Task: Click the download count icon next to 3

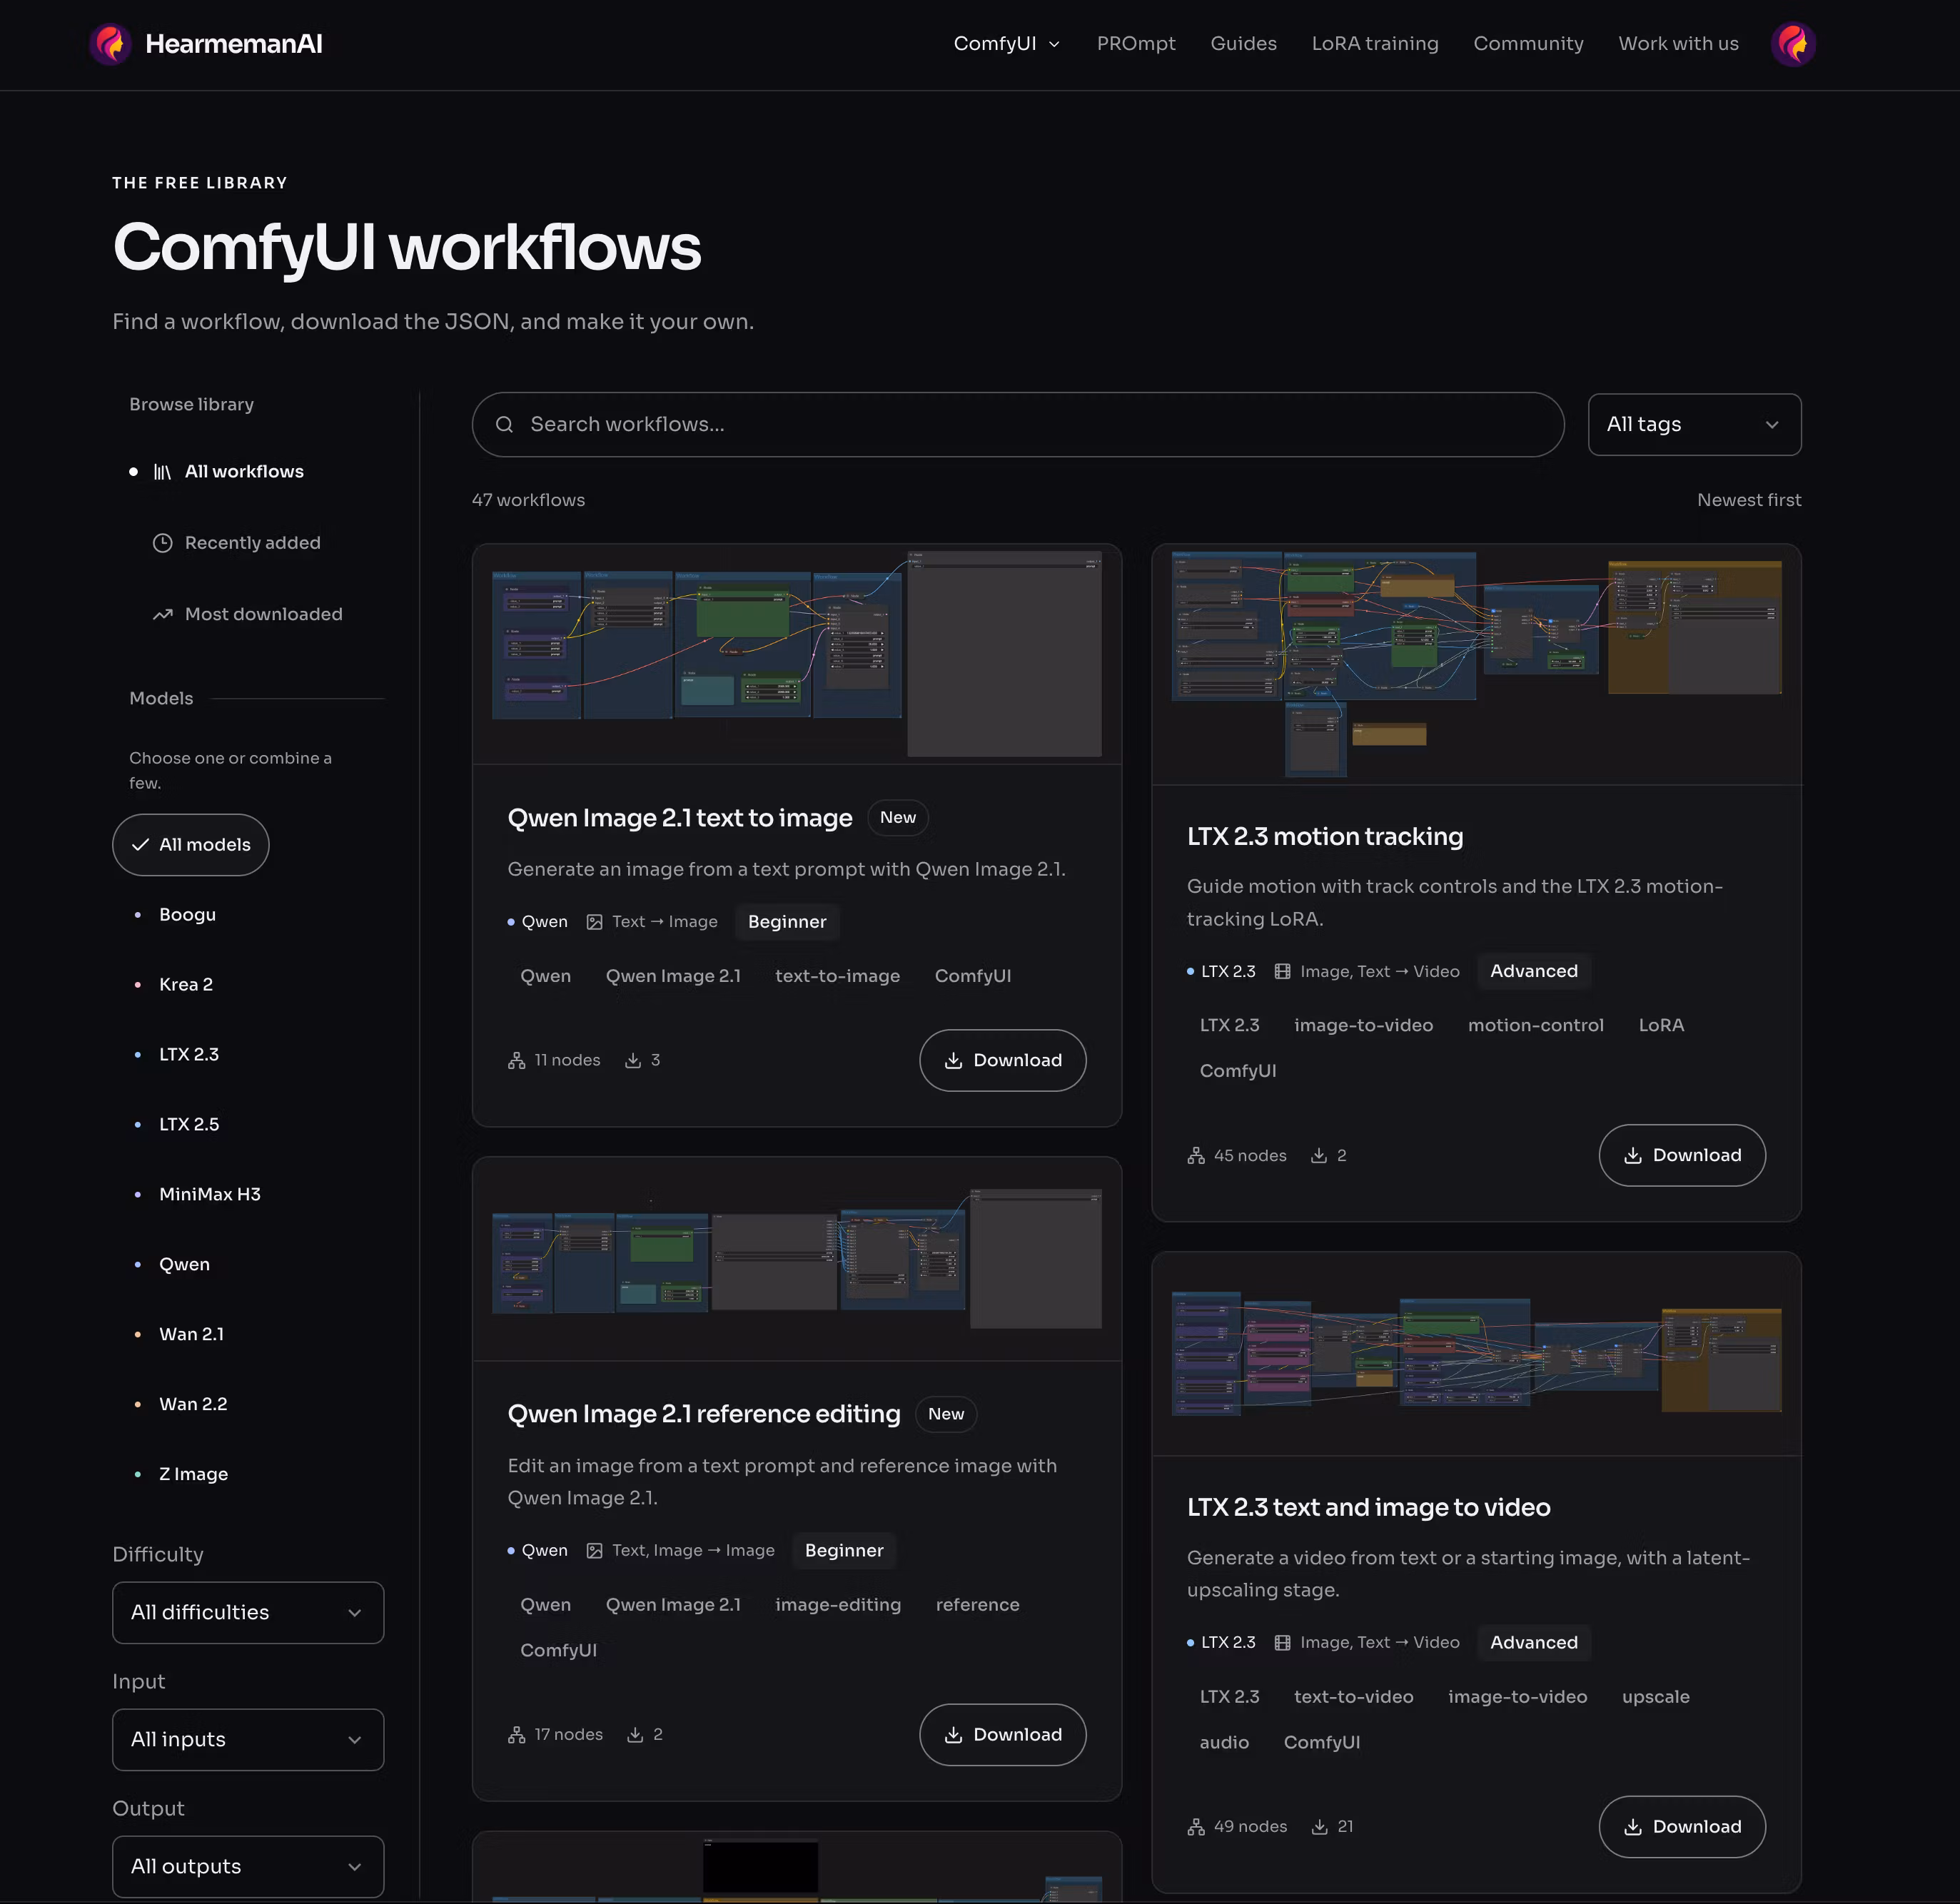Action: (633, 1061)
